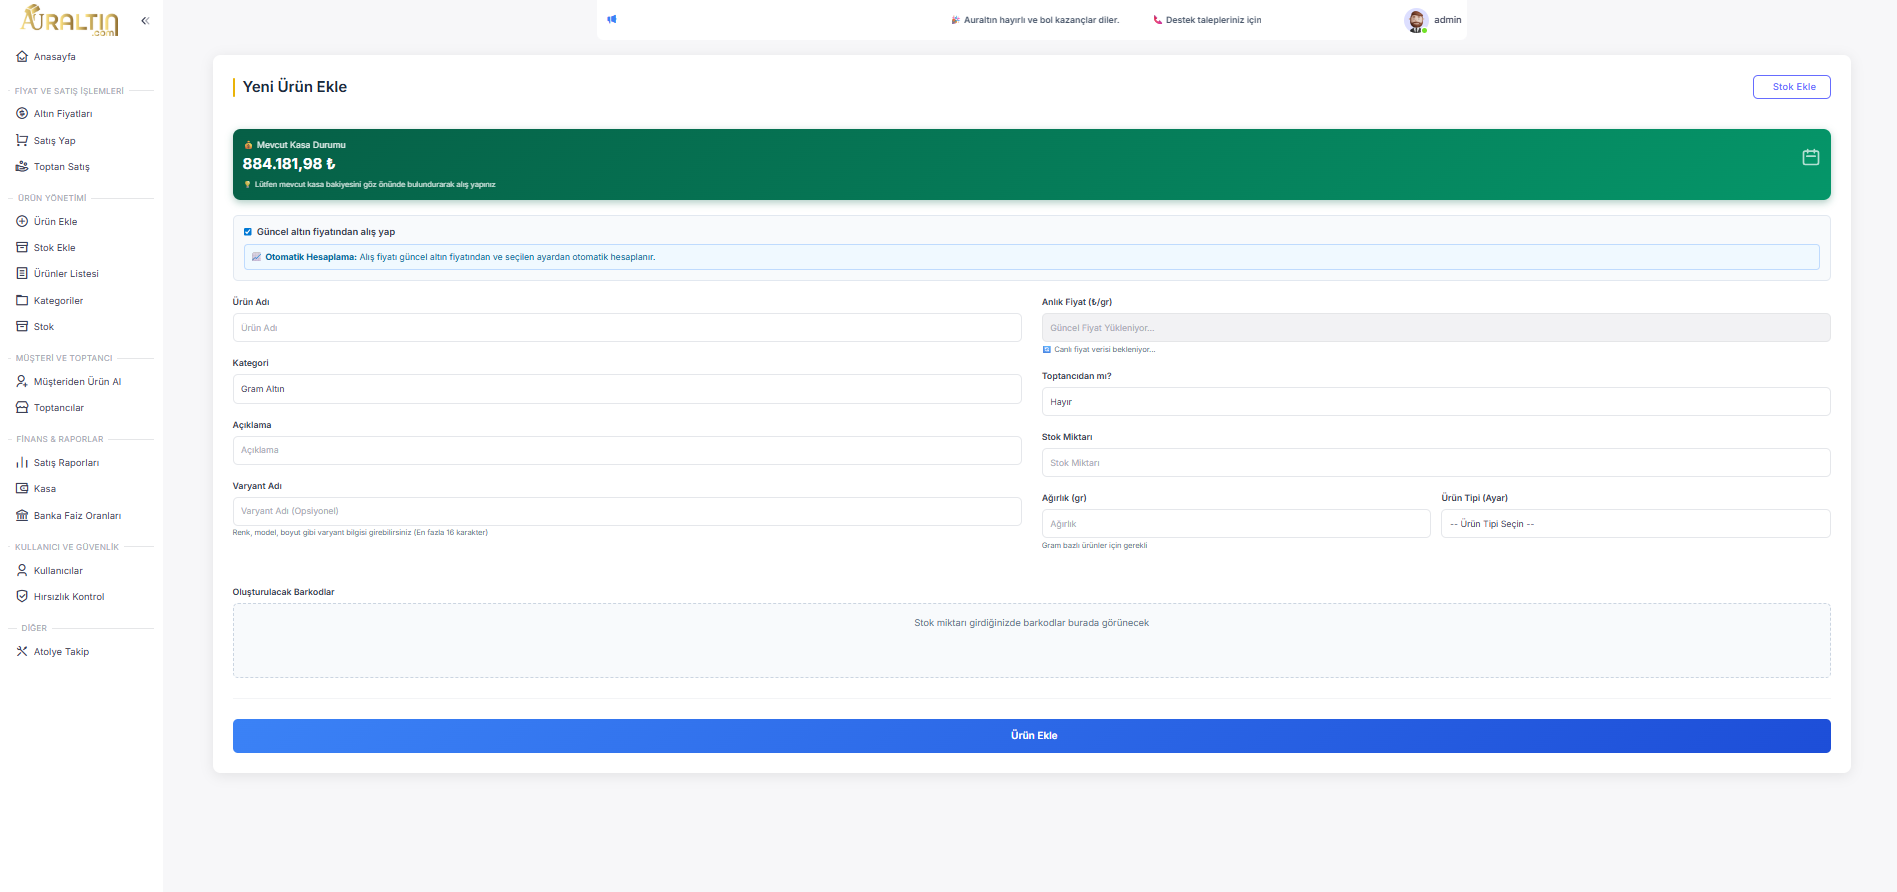This screenshot has height=892, width=1897.
Task: Collapse the sidebar with double-chevron icon
Action: (145, 20)
